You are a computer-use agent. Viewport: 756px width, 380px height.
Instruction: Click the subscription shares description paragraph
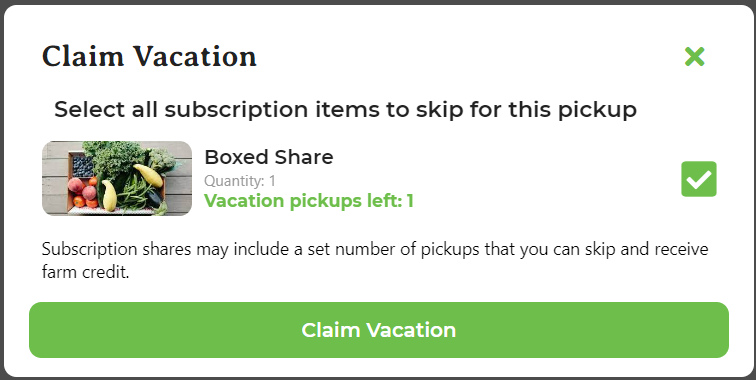[x=375, y=260]
